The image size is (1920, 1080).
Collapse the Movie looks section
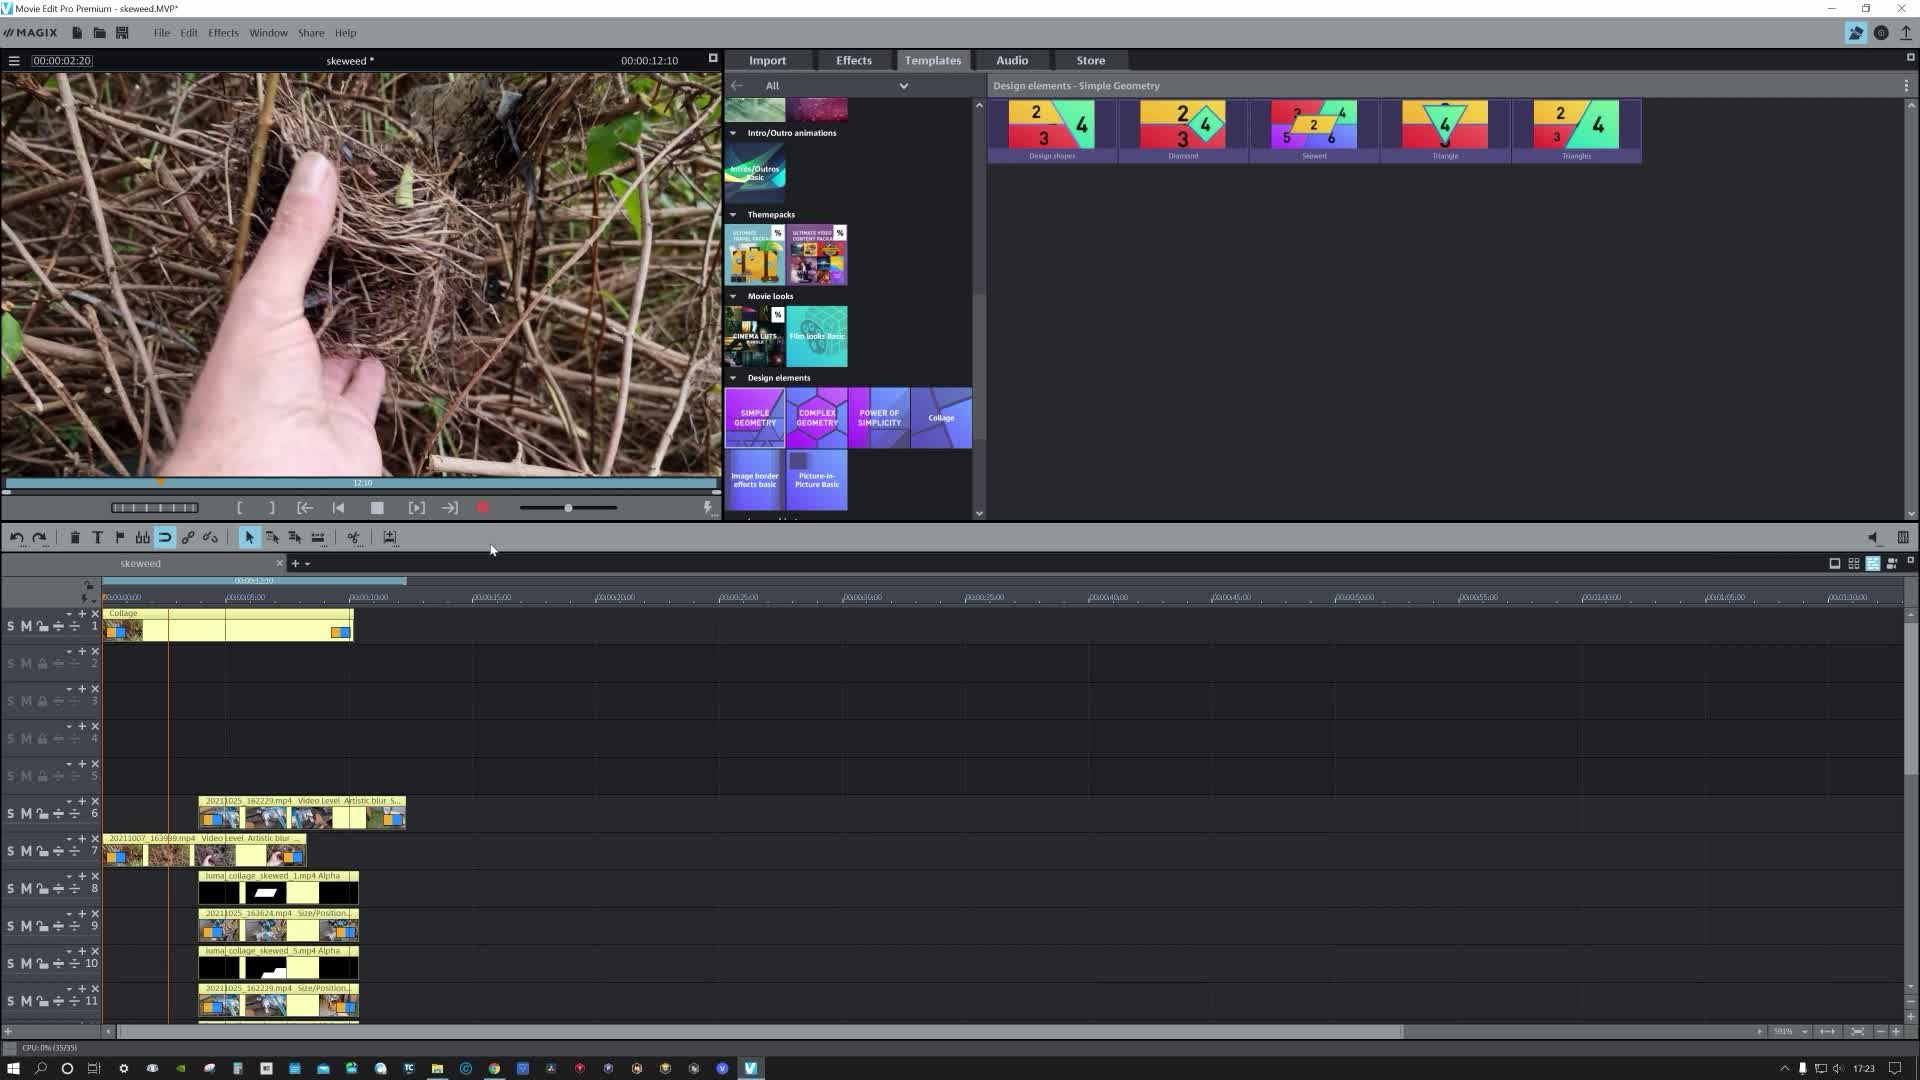[x=733, y=297]
